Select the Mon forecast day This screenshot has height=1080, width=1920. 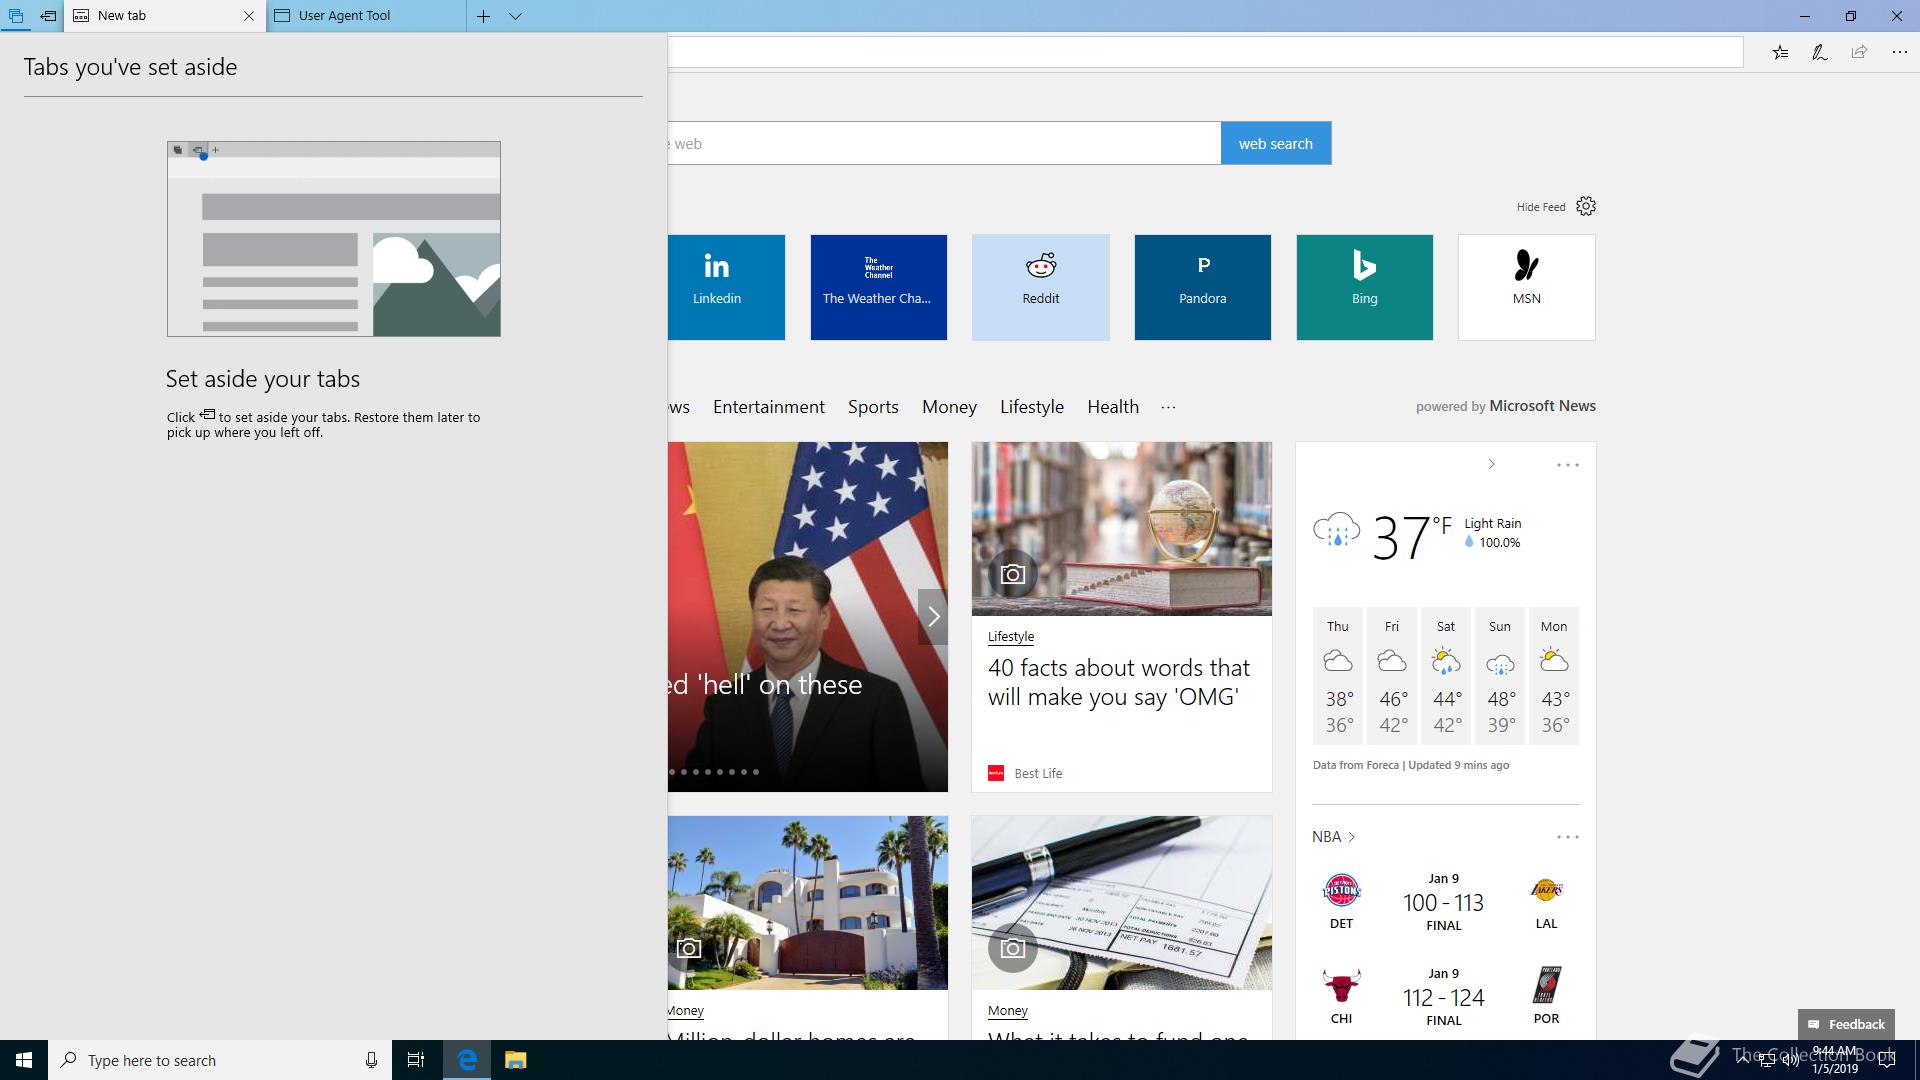(x=1554, y=676)
